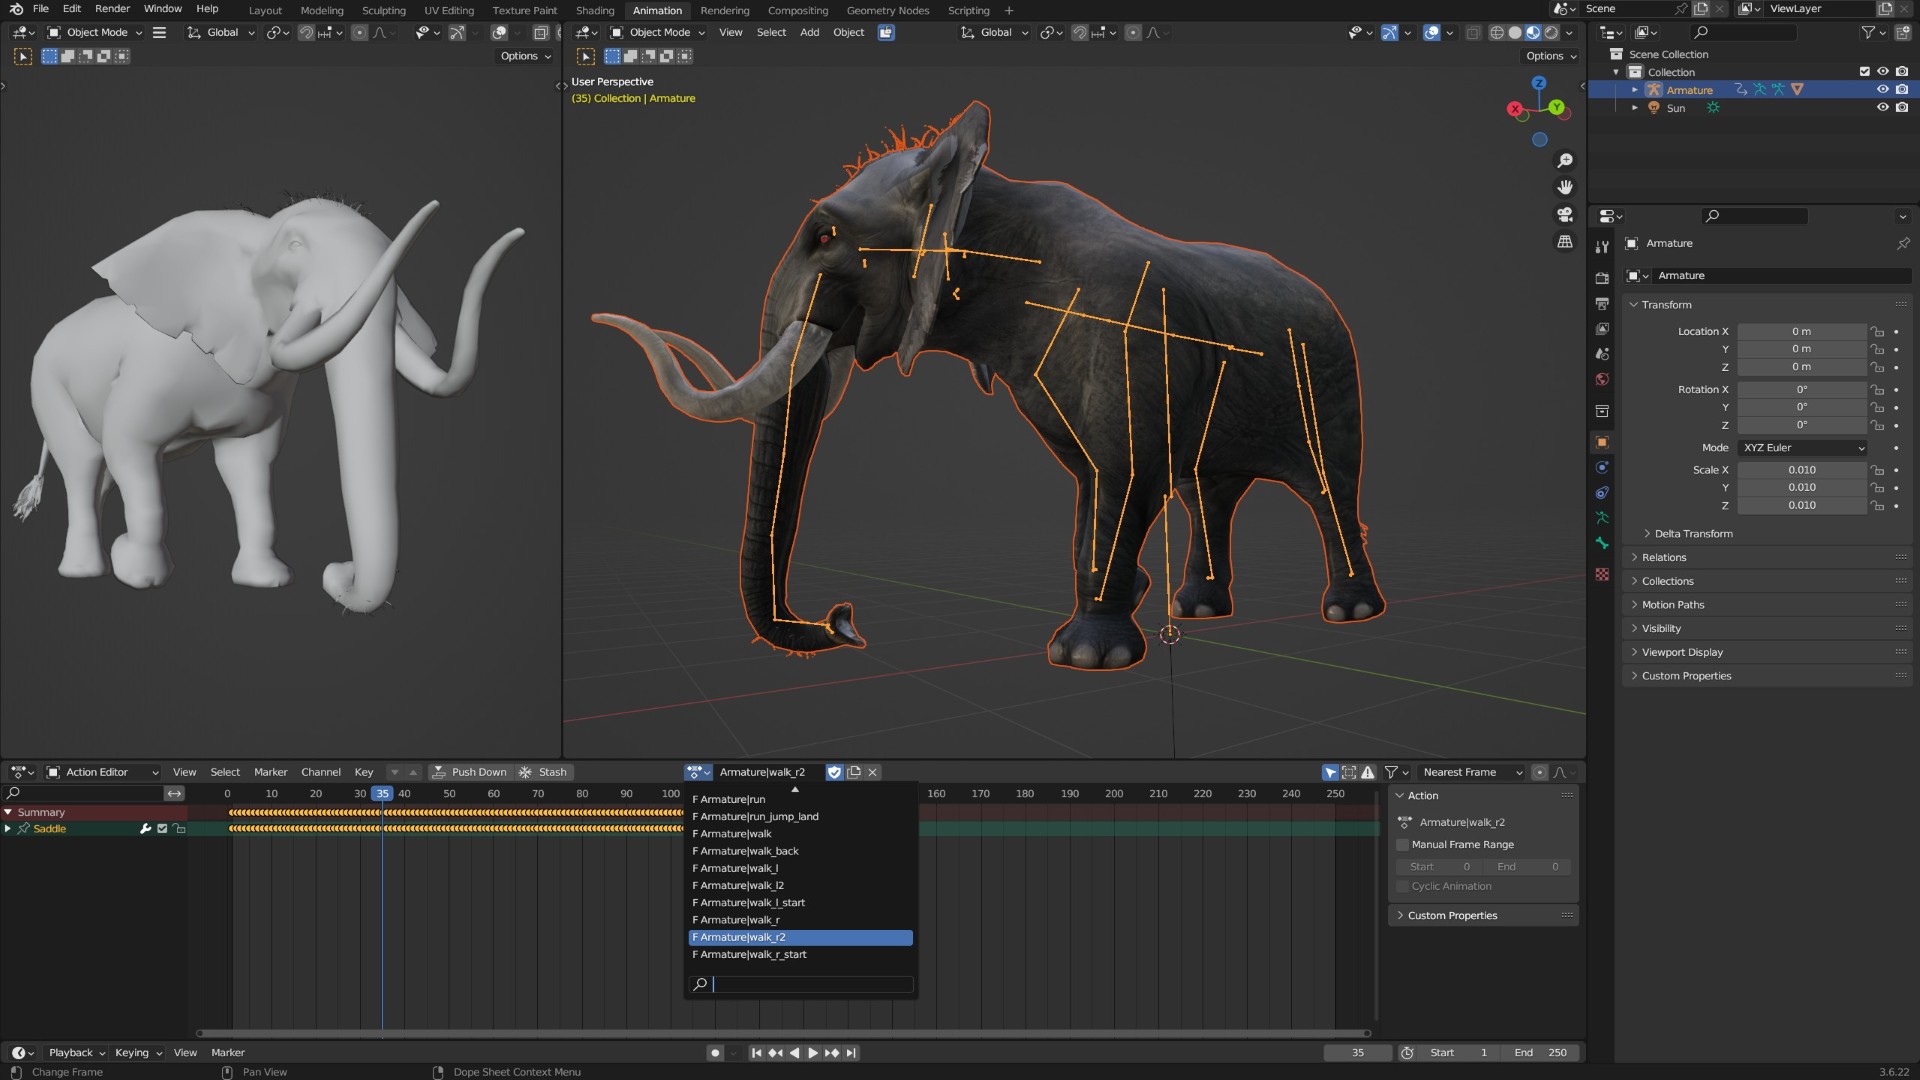Duplicate the action with new action icon

854,772
